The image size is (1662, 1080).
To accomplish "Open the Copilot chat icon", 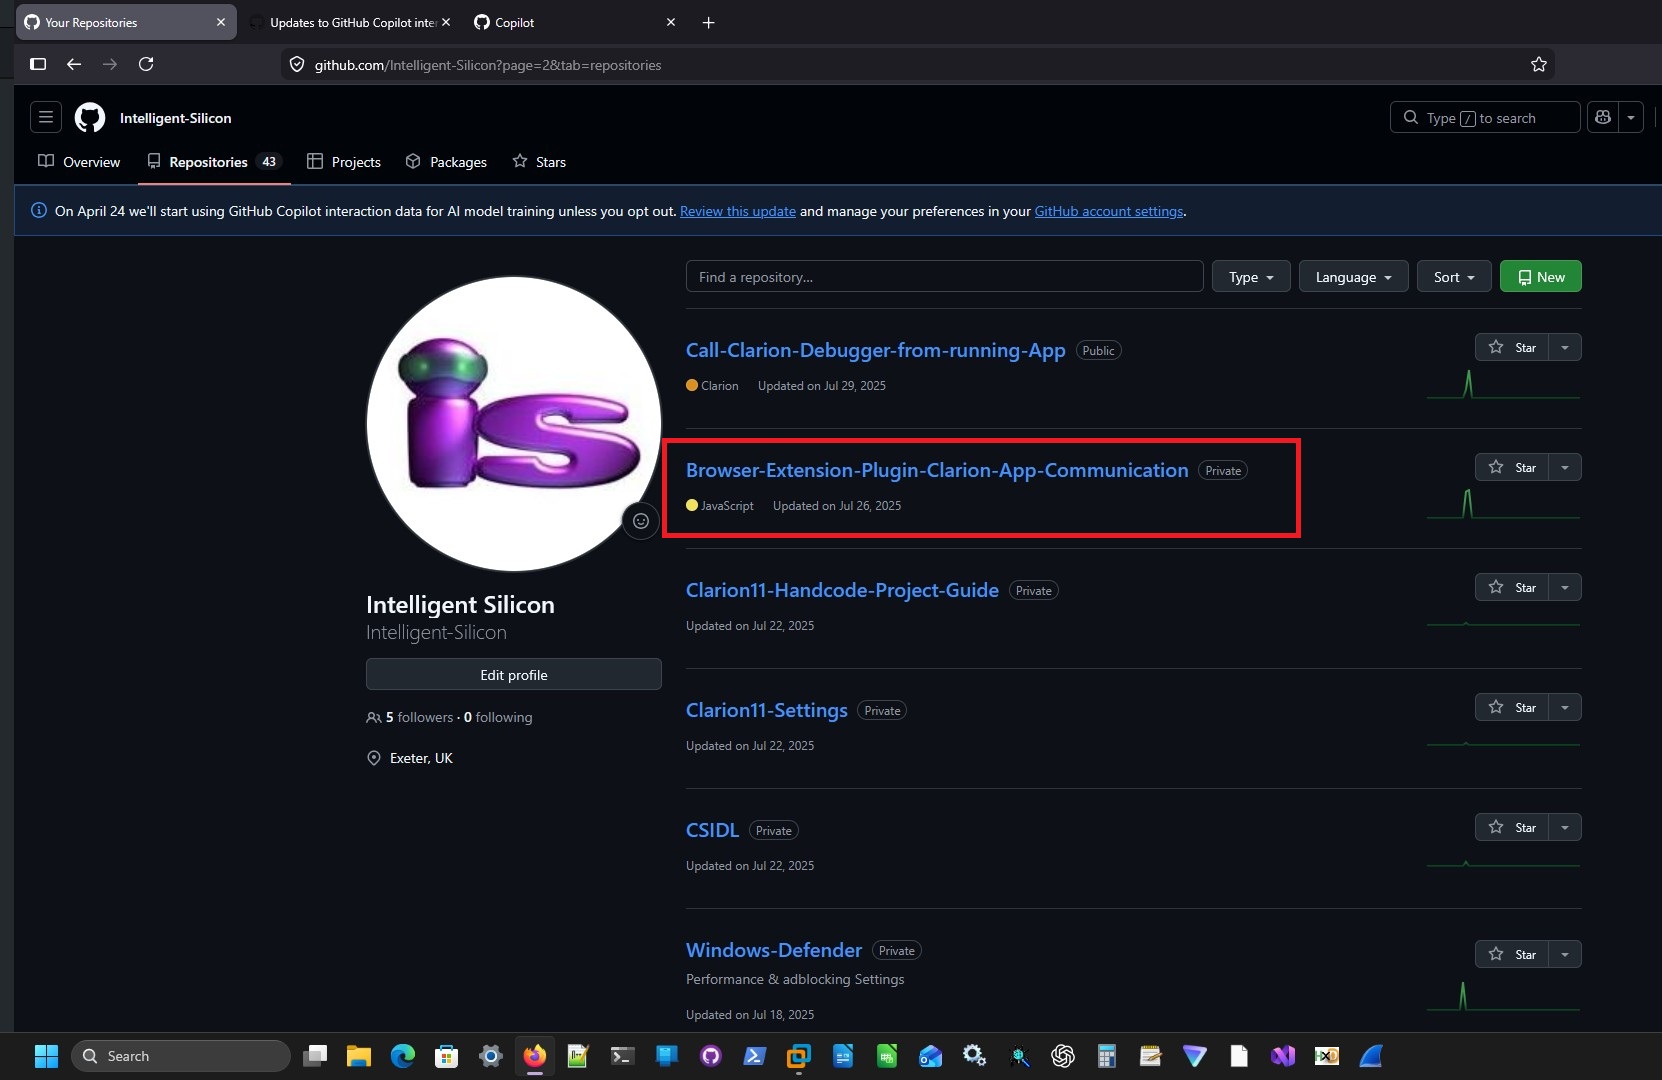I will tap(1603, 117).
